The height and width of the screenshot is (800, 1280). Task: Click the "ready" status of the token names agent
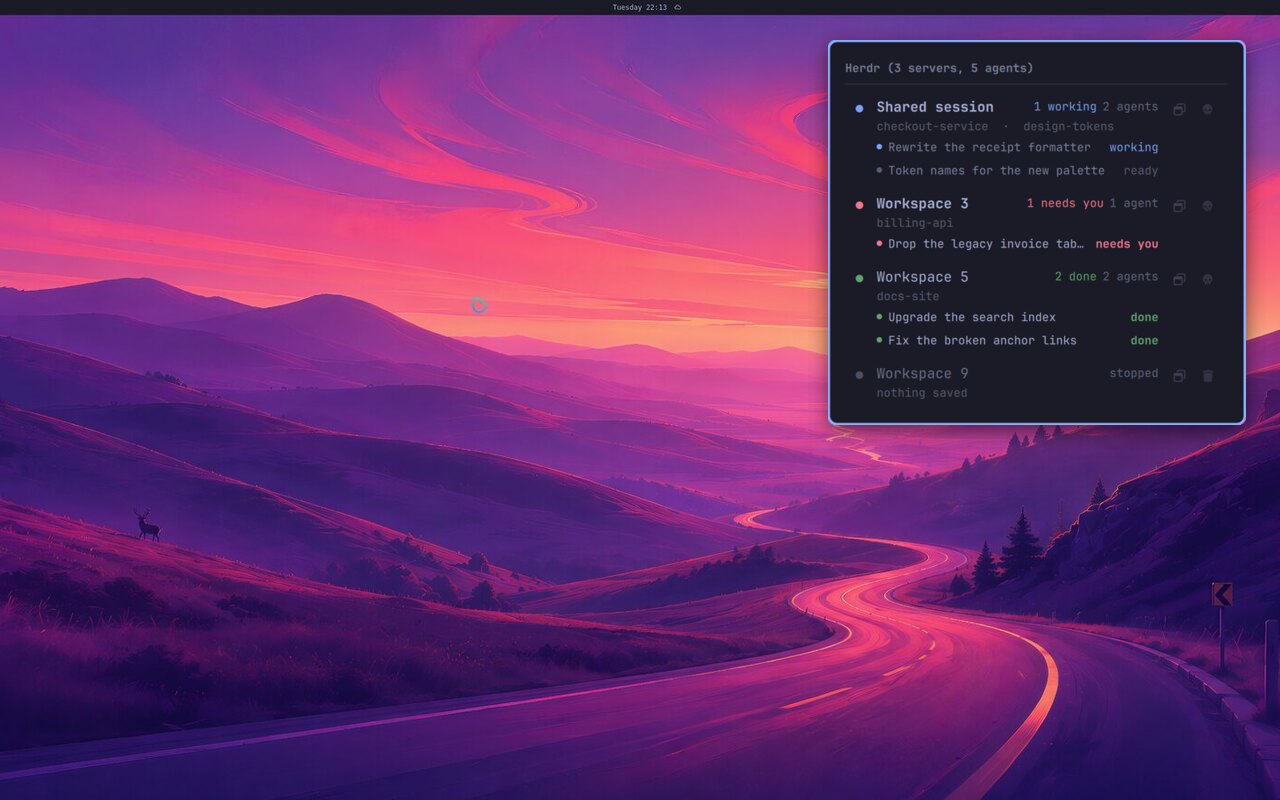point(1141,171)
